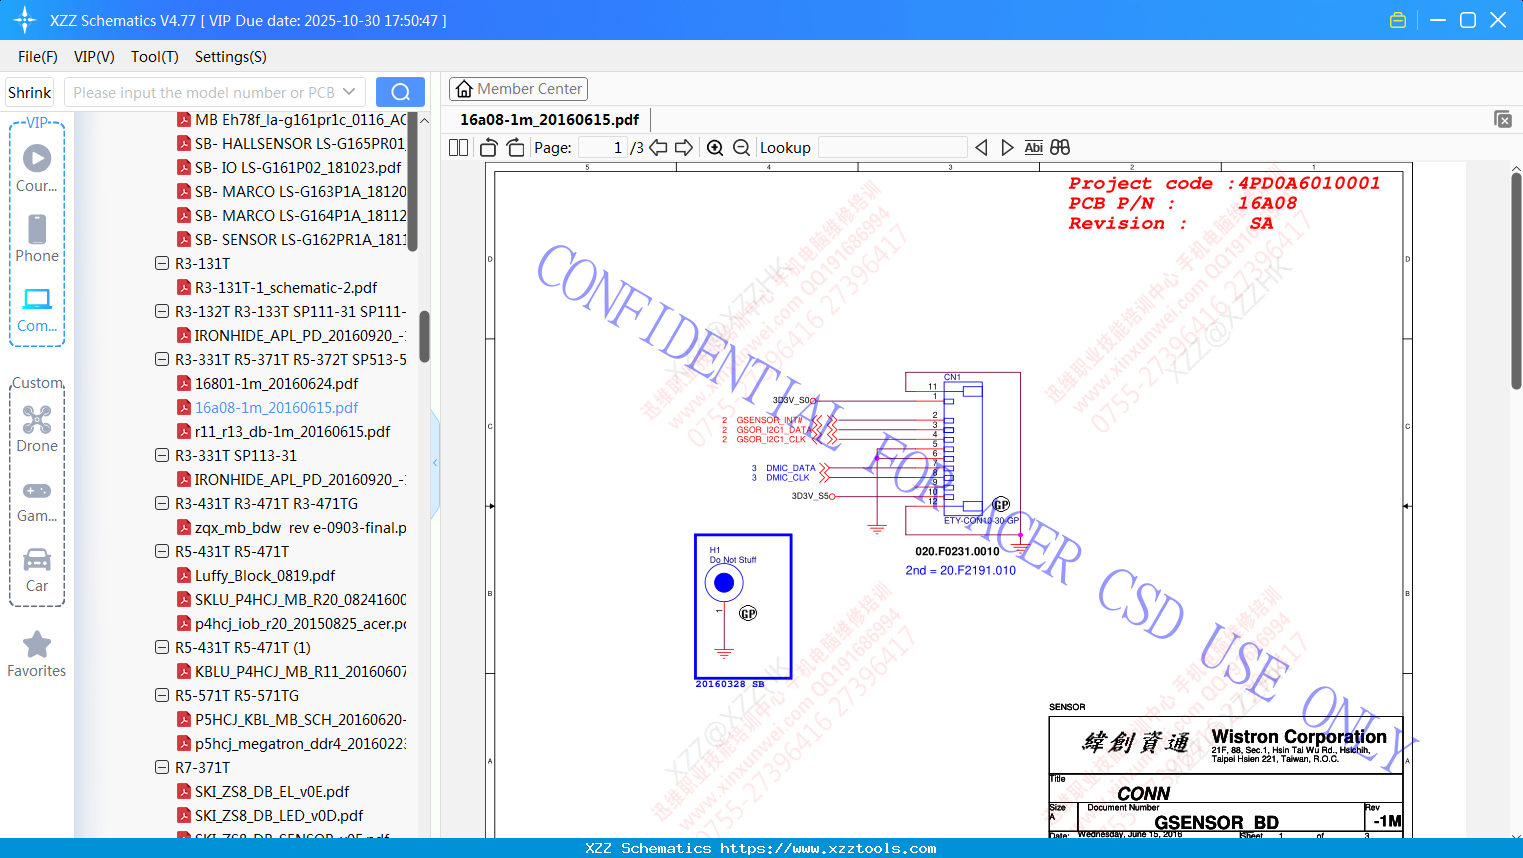Image resolution: width=1523 pixels, height=858 pixels.
Task: Open SB- IO LS-G161P02_181023.pdf
Action: [298, 167]
